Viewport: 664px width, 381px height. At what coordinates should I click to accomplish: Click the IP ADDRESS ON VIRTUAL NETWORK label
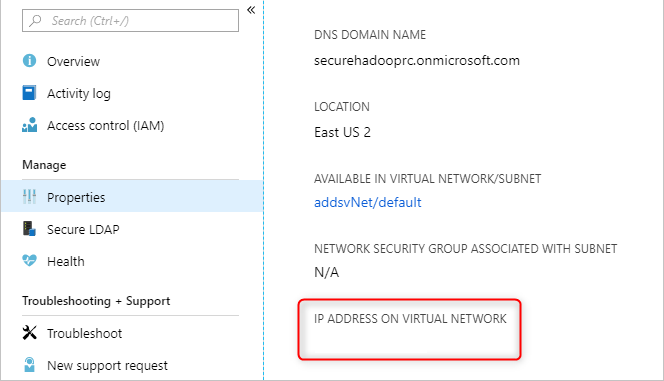[410, 318]
